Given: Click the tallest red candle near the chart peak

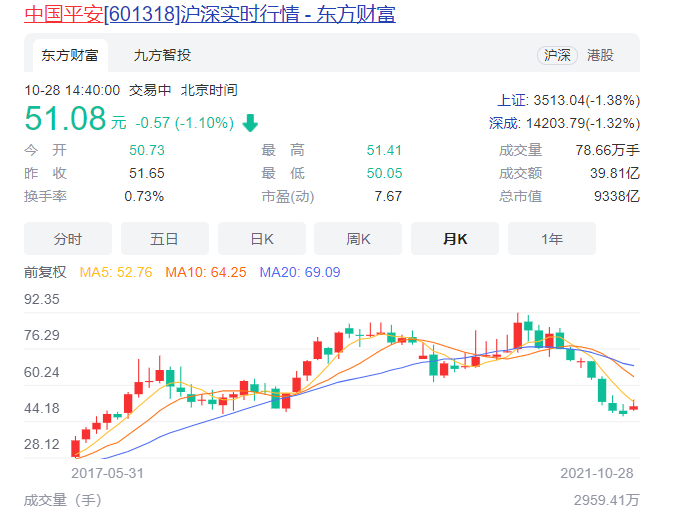Looking at the screenshot, I should pos(518,334).
